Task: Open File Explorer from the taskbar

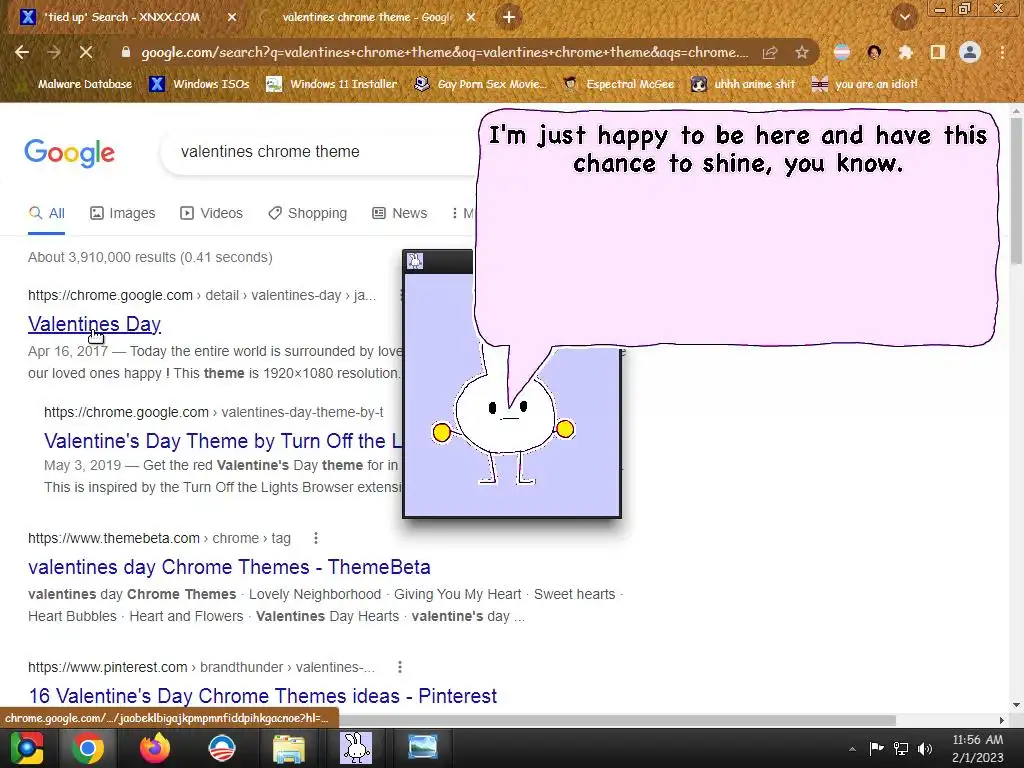Action: [289, 748]
